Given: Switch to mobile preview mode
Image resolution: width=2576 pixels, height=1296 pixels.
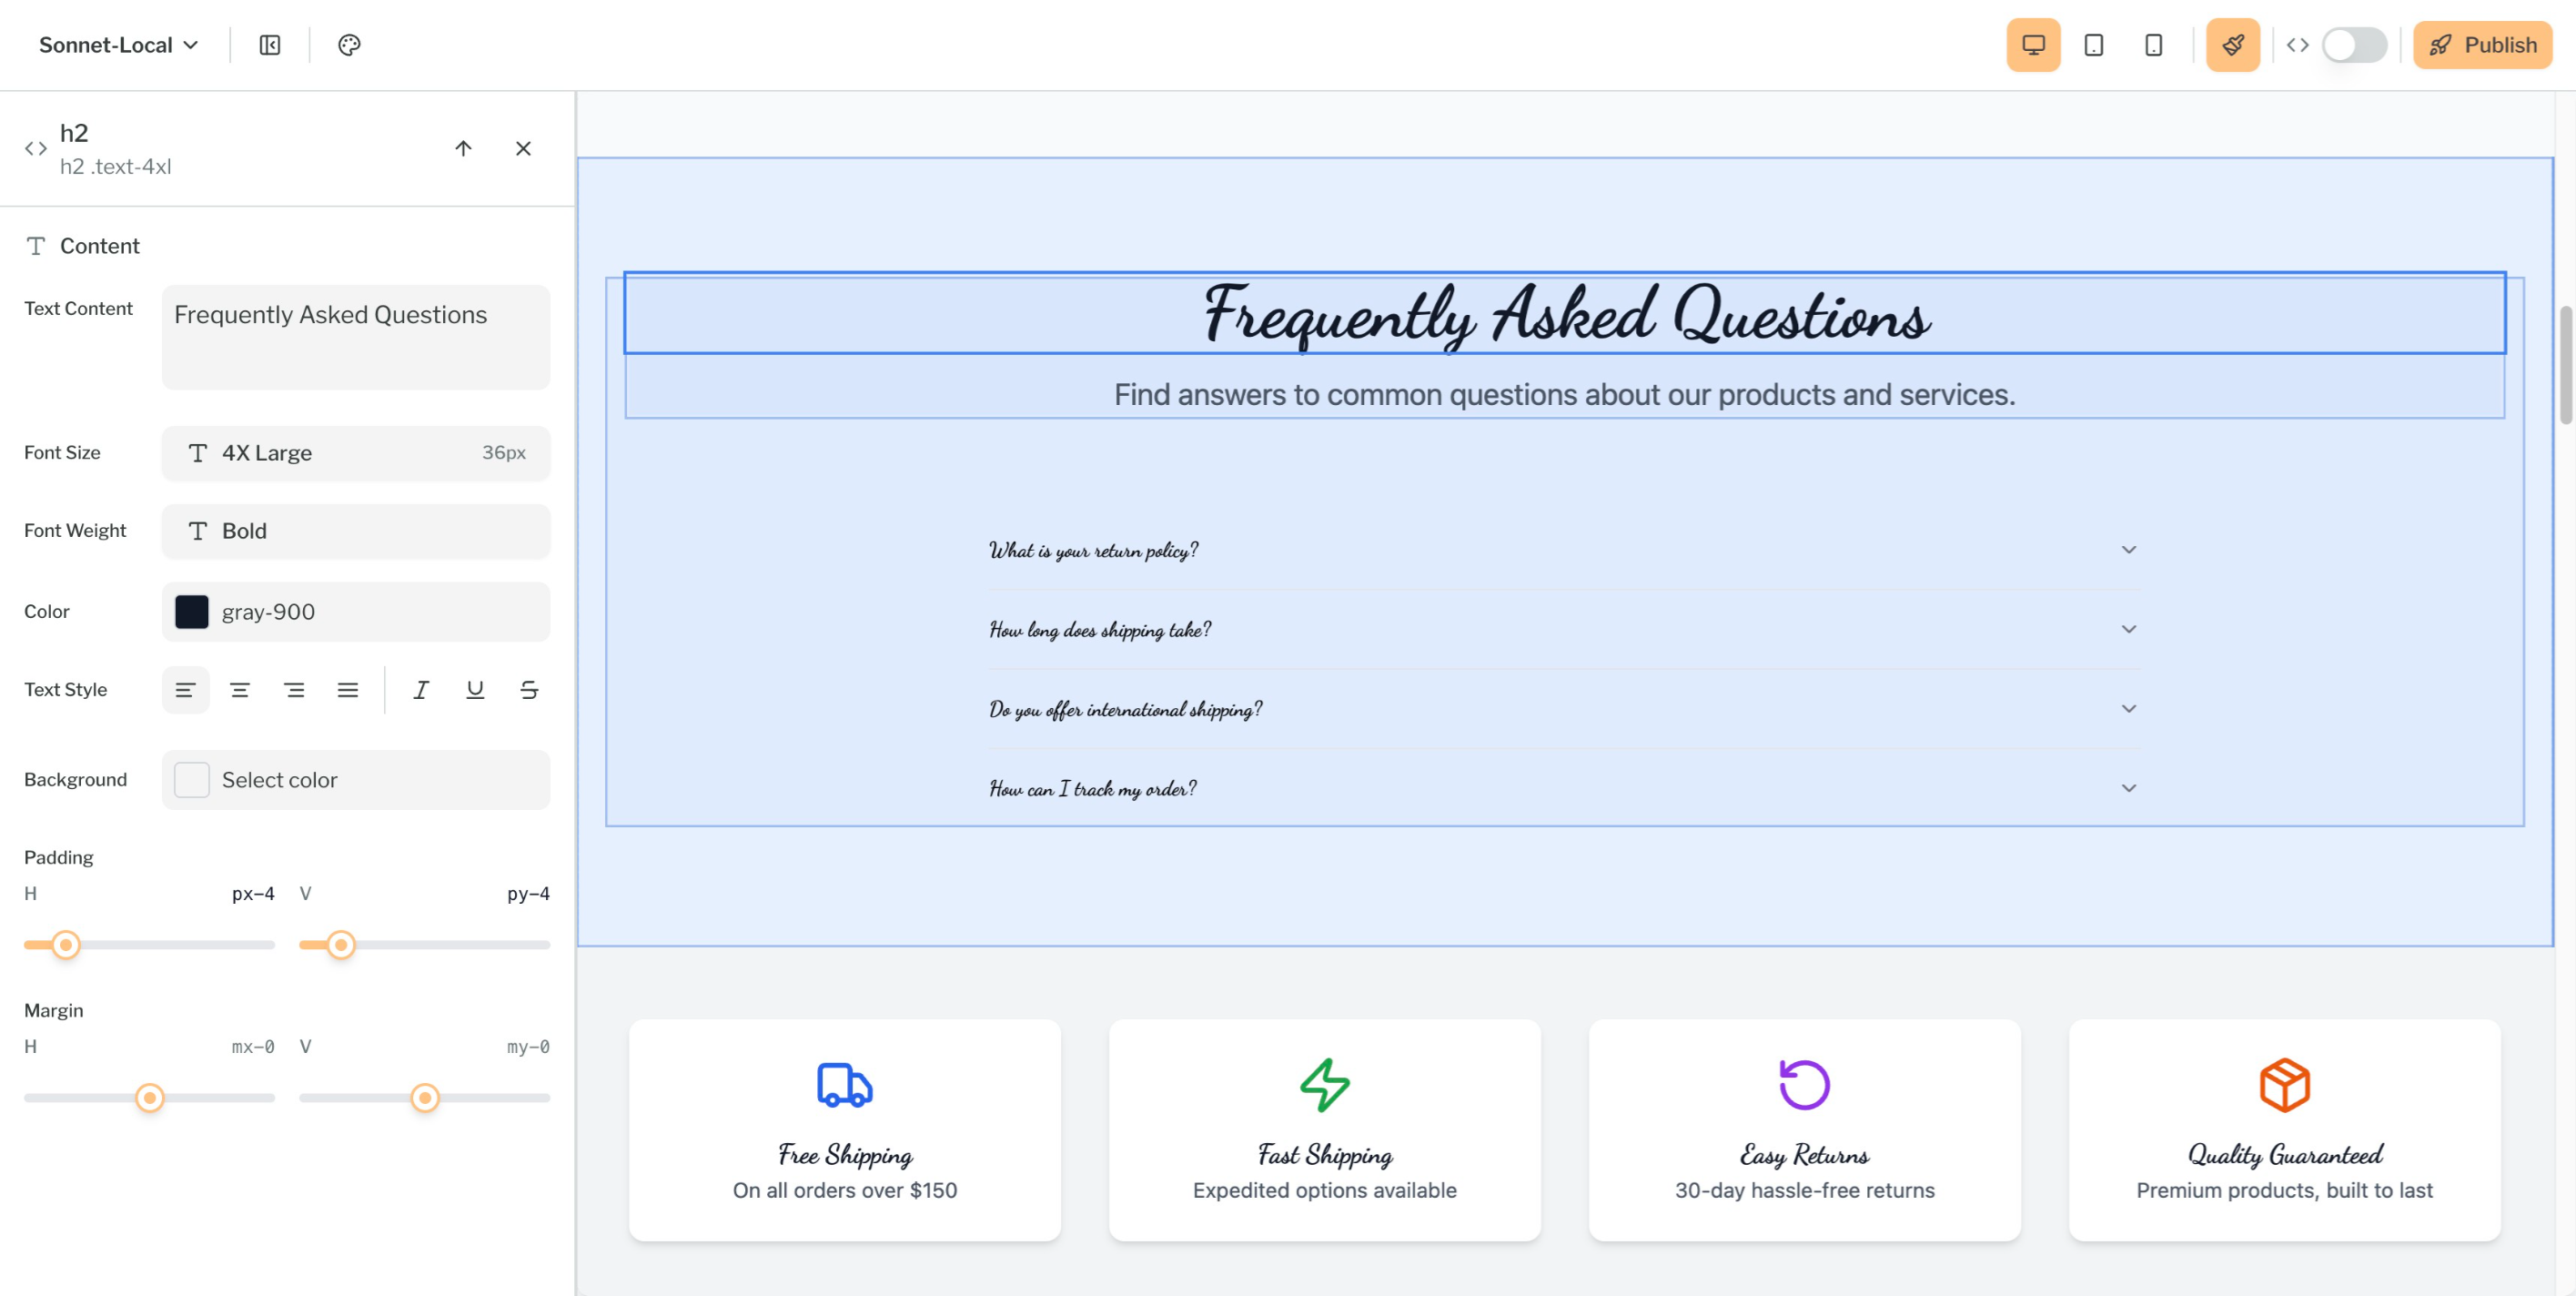Looking at the screenshot, I should point(2154,44).
